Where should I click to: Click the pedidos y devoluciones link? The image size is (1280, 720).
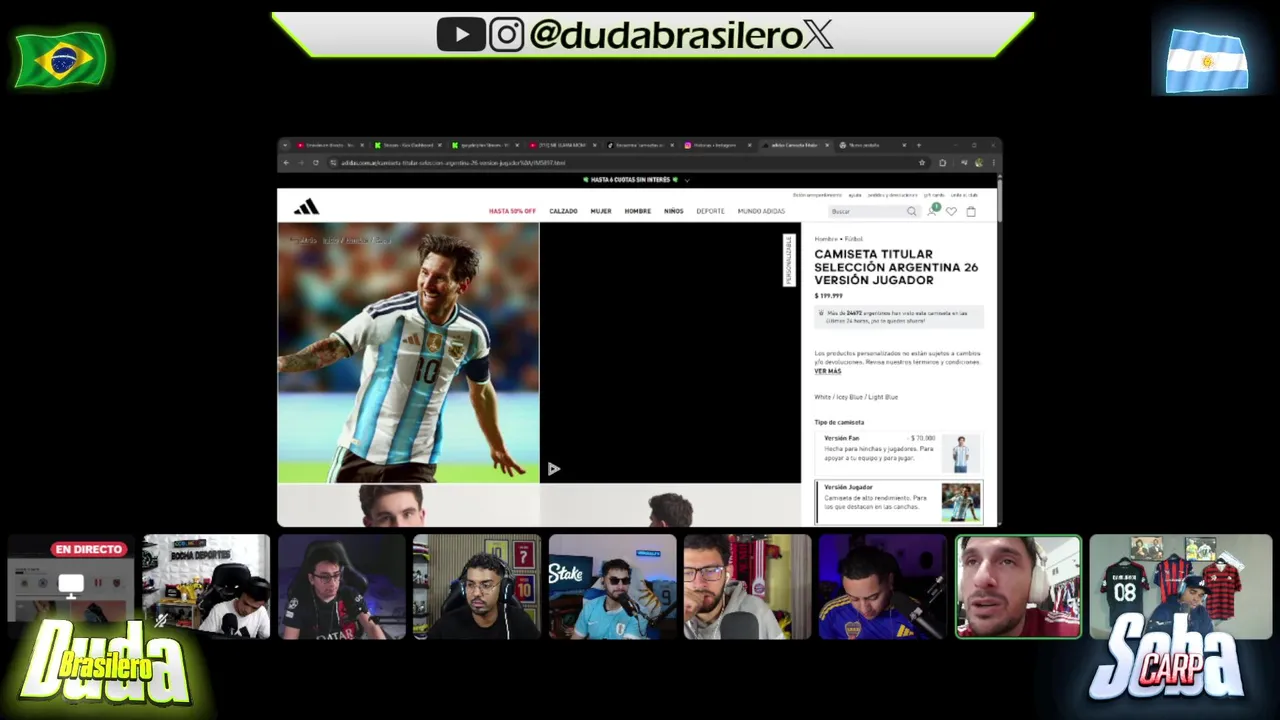pos(892,195)
